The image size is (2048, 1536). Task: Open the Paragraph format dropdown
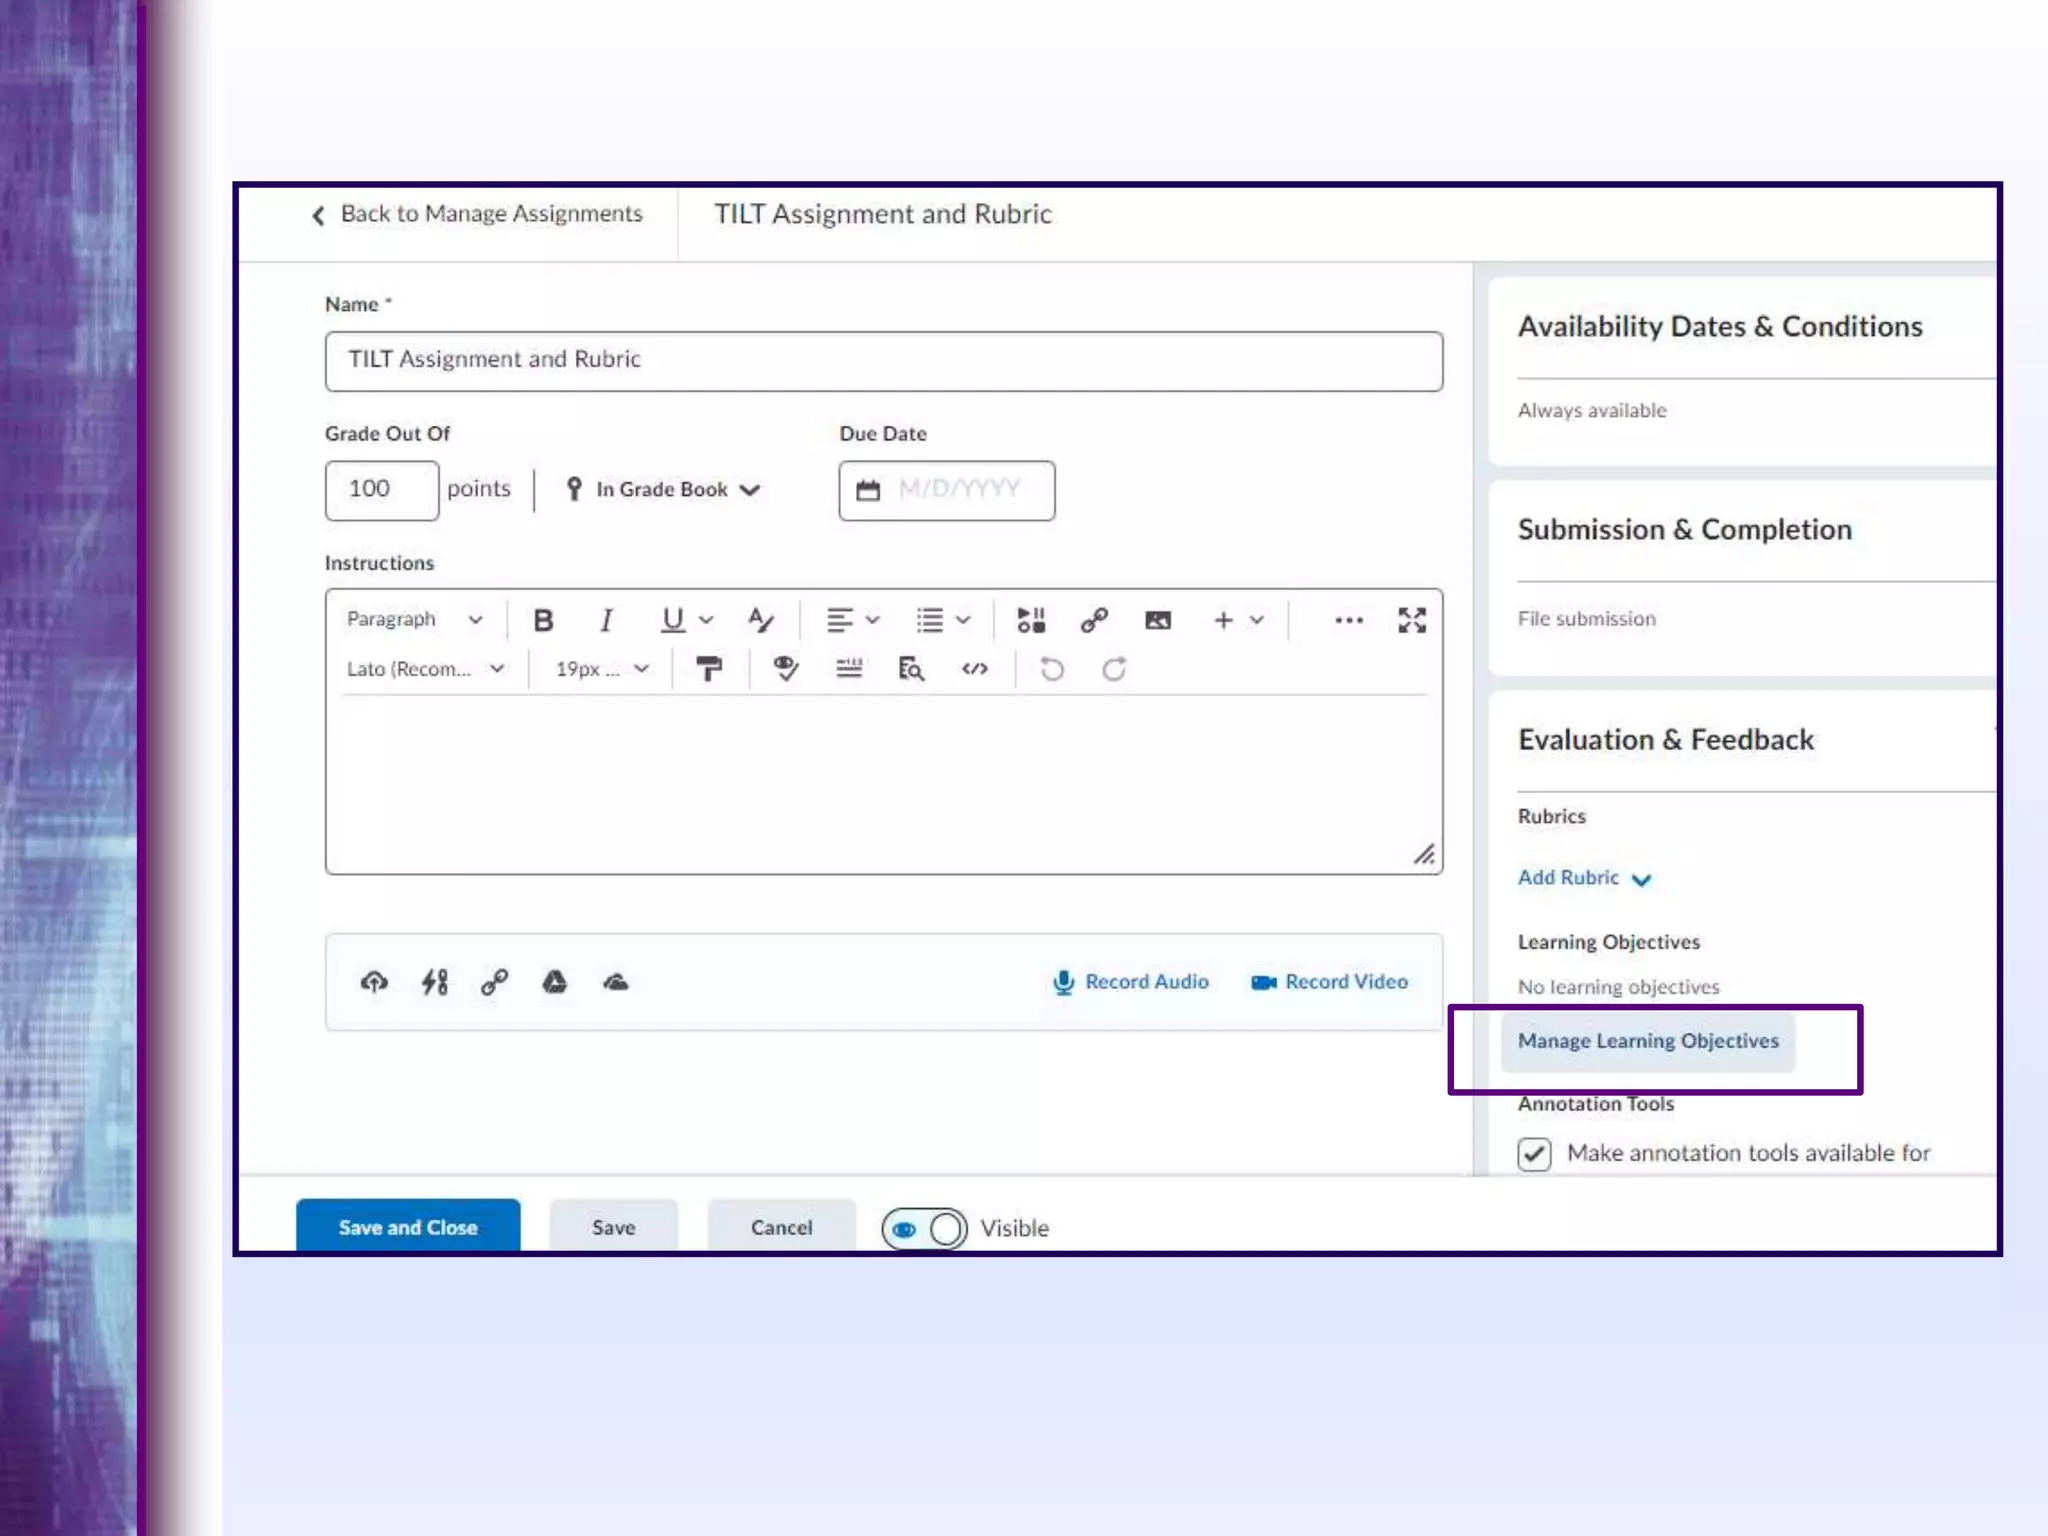(413, 619)
